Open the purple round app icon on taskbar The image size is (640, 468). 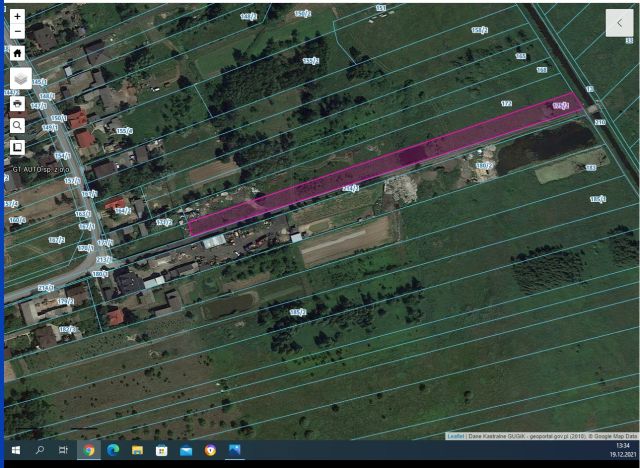coord(210,450)
